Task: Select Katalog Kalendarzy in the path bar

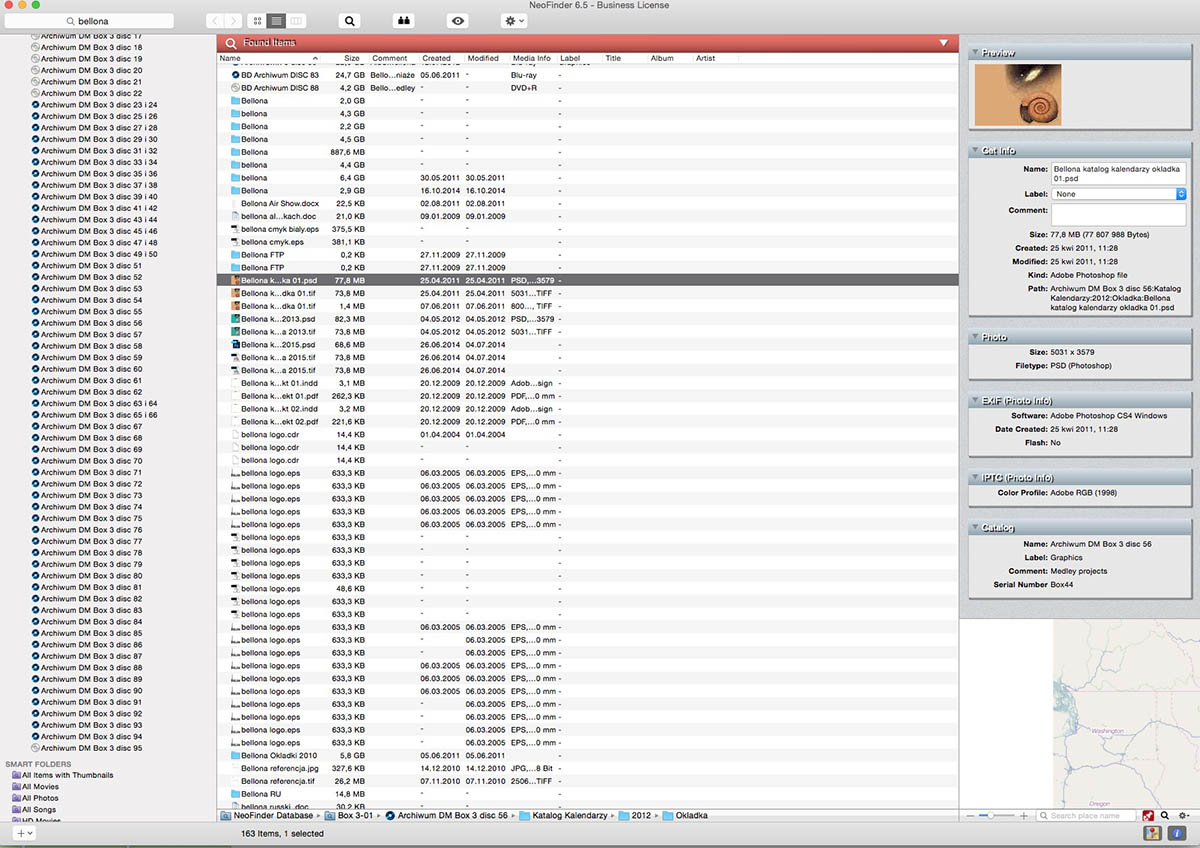Action: pyautogui.click(x=563, y=816)
